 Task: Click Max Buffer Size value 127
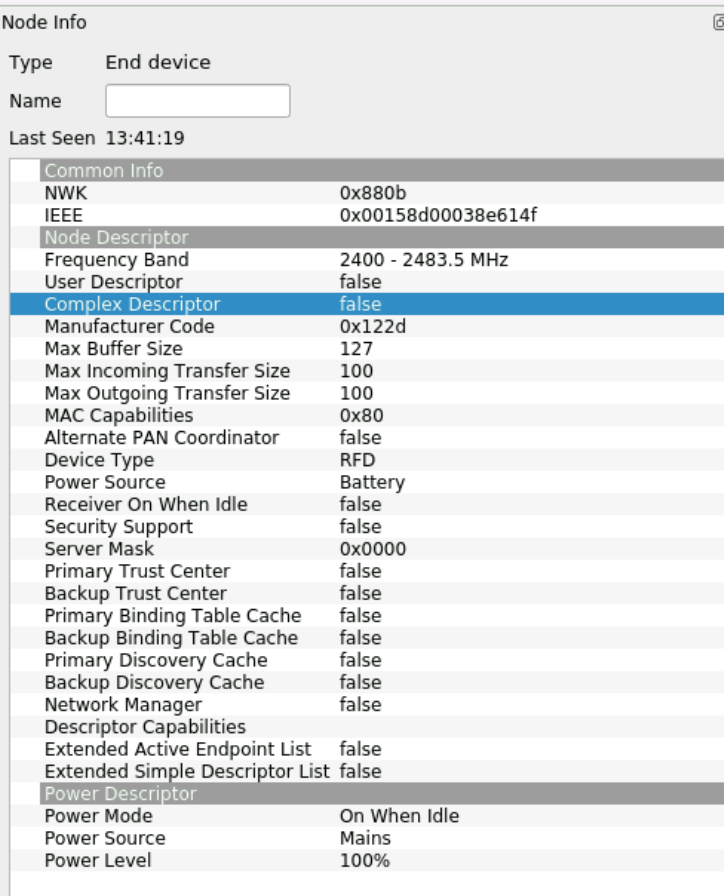tap(356, 349)
